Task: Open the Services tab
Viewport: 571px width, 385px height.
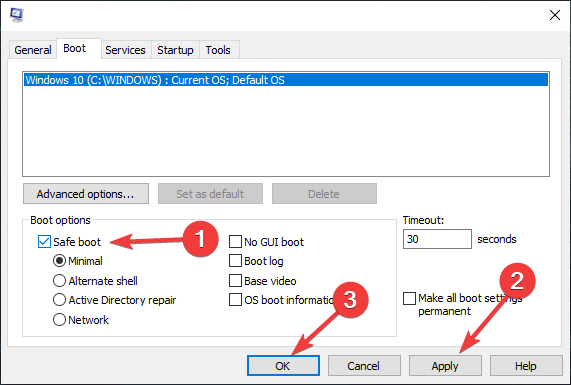Action: click(125, 50)
